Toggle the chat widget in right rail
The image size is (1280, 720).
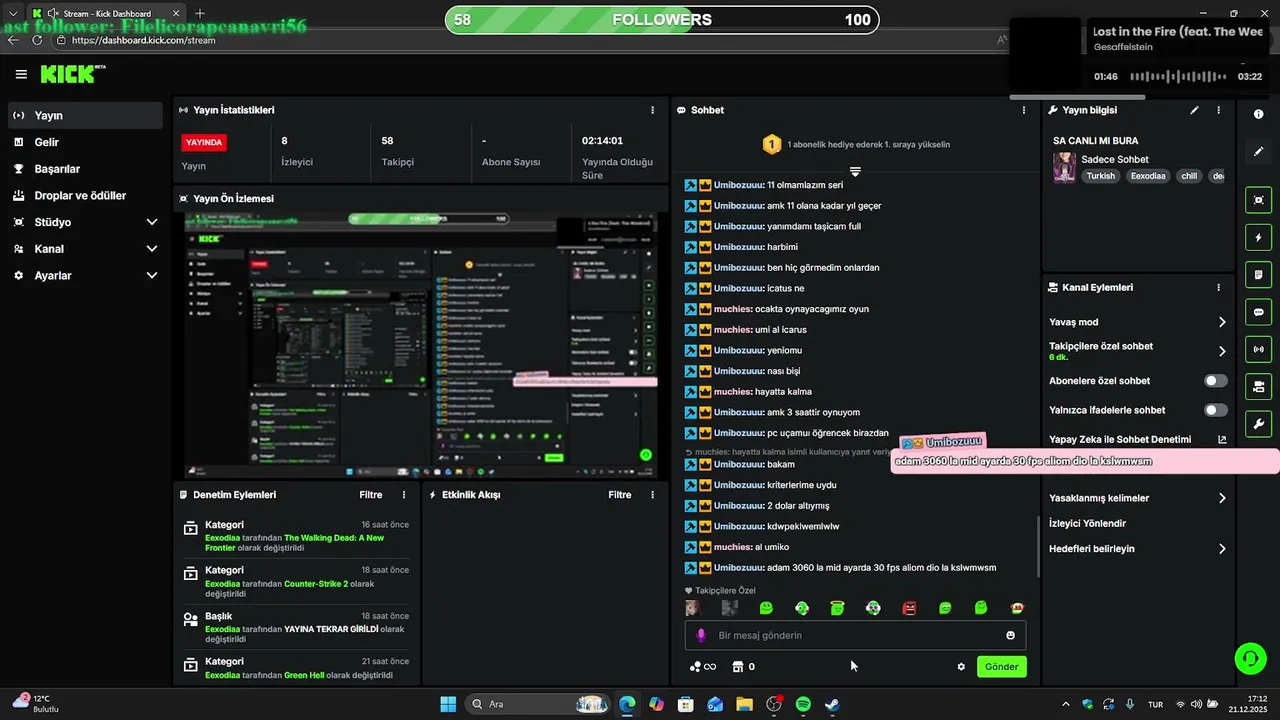pos(1259,312)
